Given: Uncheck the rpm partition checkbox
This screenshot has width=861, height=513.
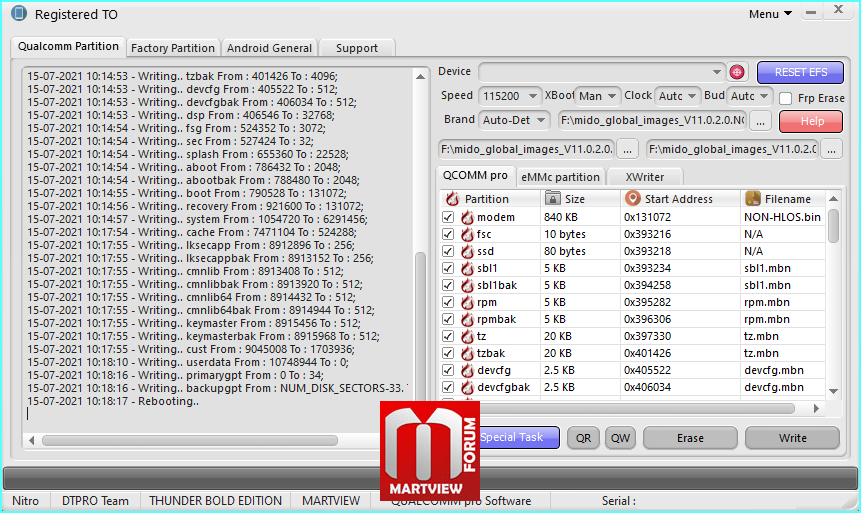Looking at the screenshot, I should click(448, 303).
